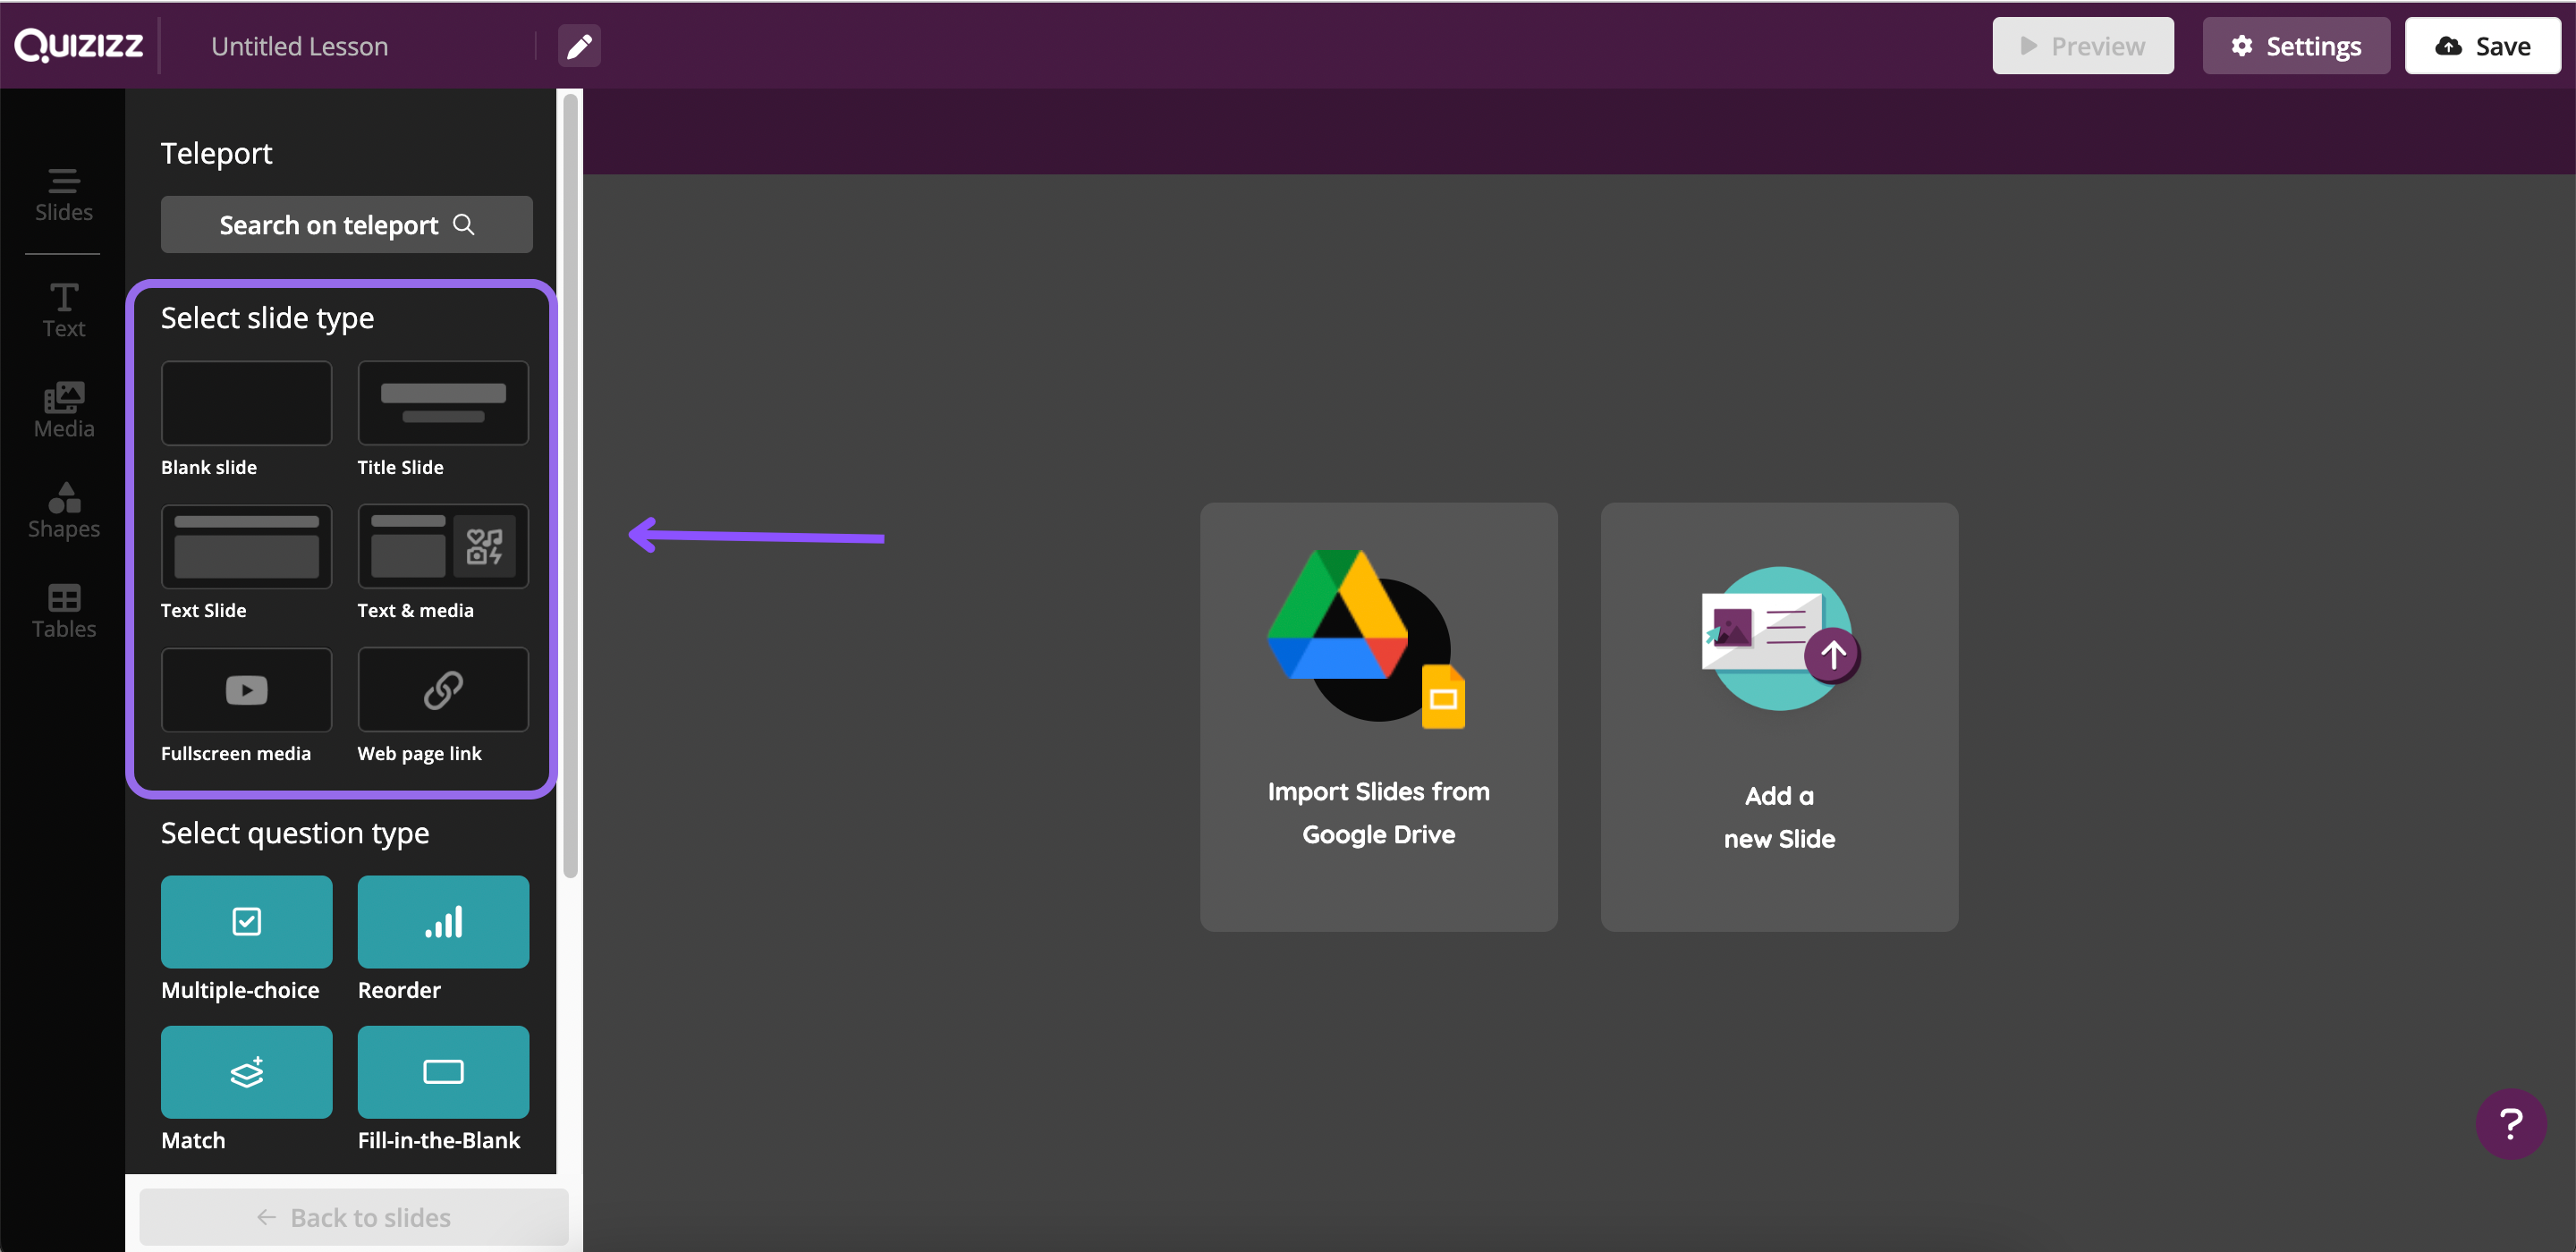The image size is (2576, 1252).
Task: Select the Multiple-choice question type
Action: coord(246,921)
